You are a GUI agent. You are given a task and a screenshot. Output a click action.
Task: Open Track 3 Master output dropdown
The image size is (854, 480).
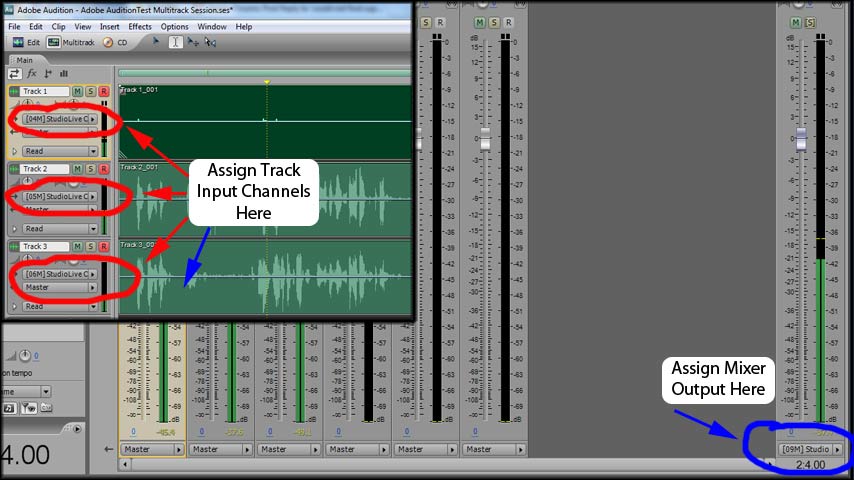click(x=60, y=287)
